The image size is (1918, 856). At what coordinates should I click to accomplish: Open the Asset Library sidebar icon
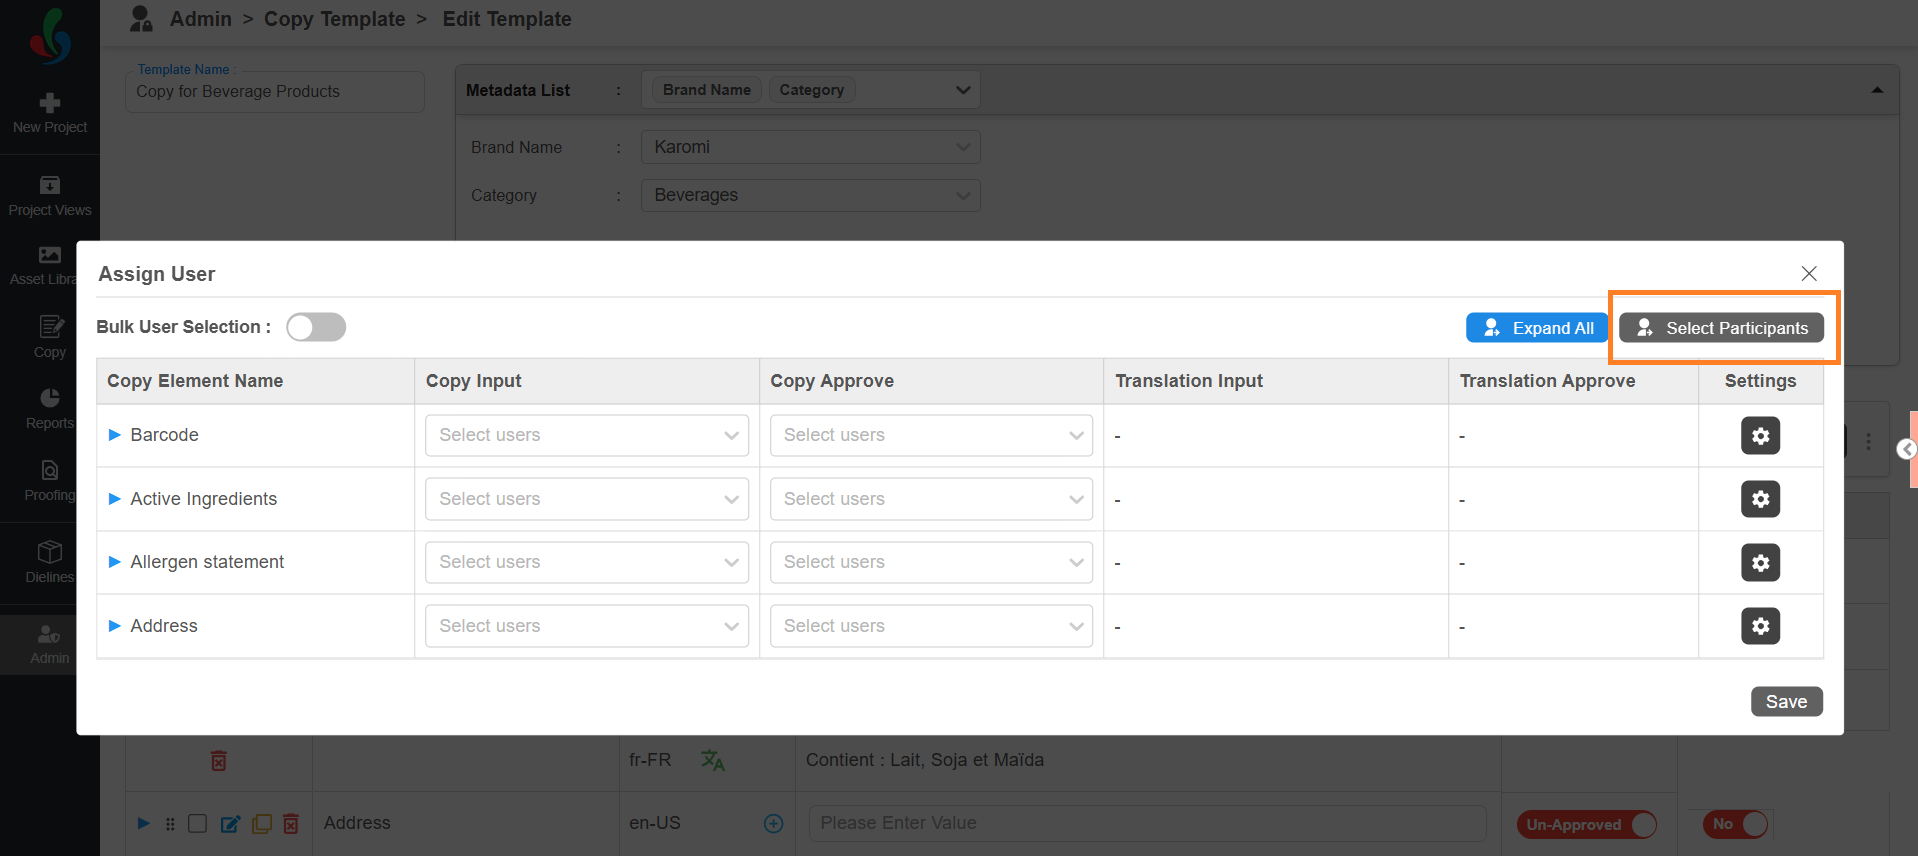[50, 256]
